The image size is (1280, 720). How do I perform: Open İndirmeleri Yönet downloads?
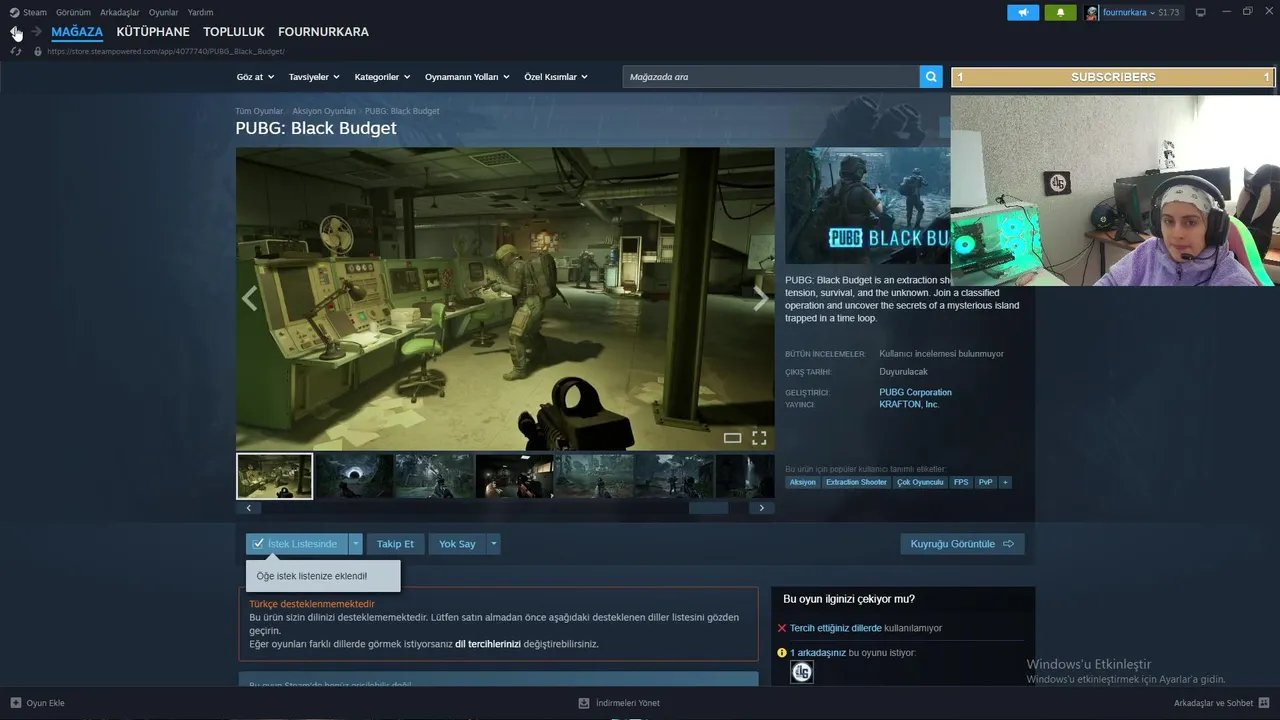tap(619, 703)
